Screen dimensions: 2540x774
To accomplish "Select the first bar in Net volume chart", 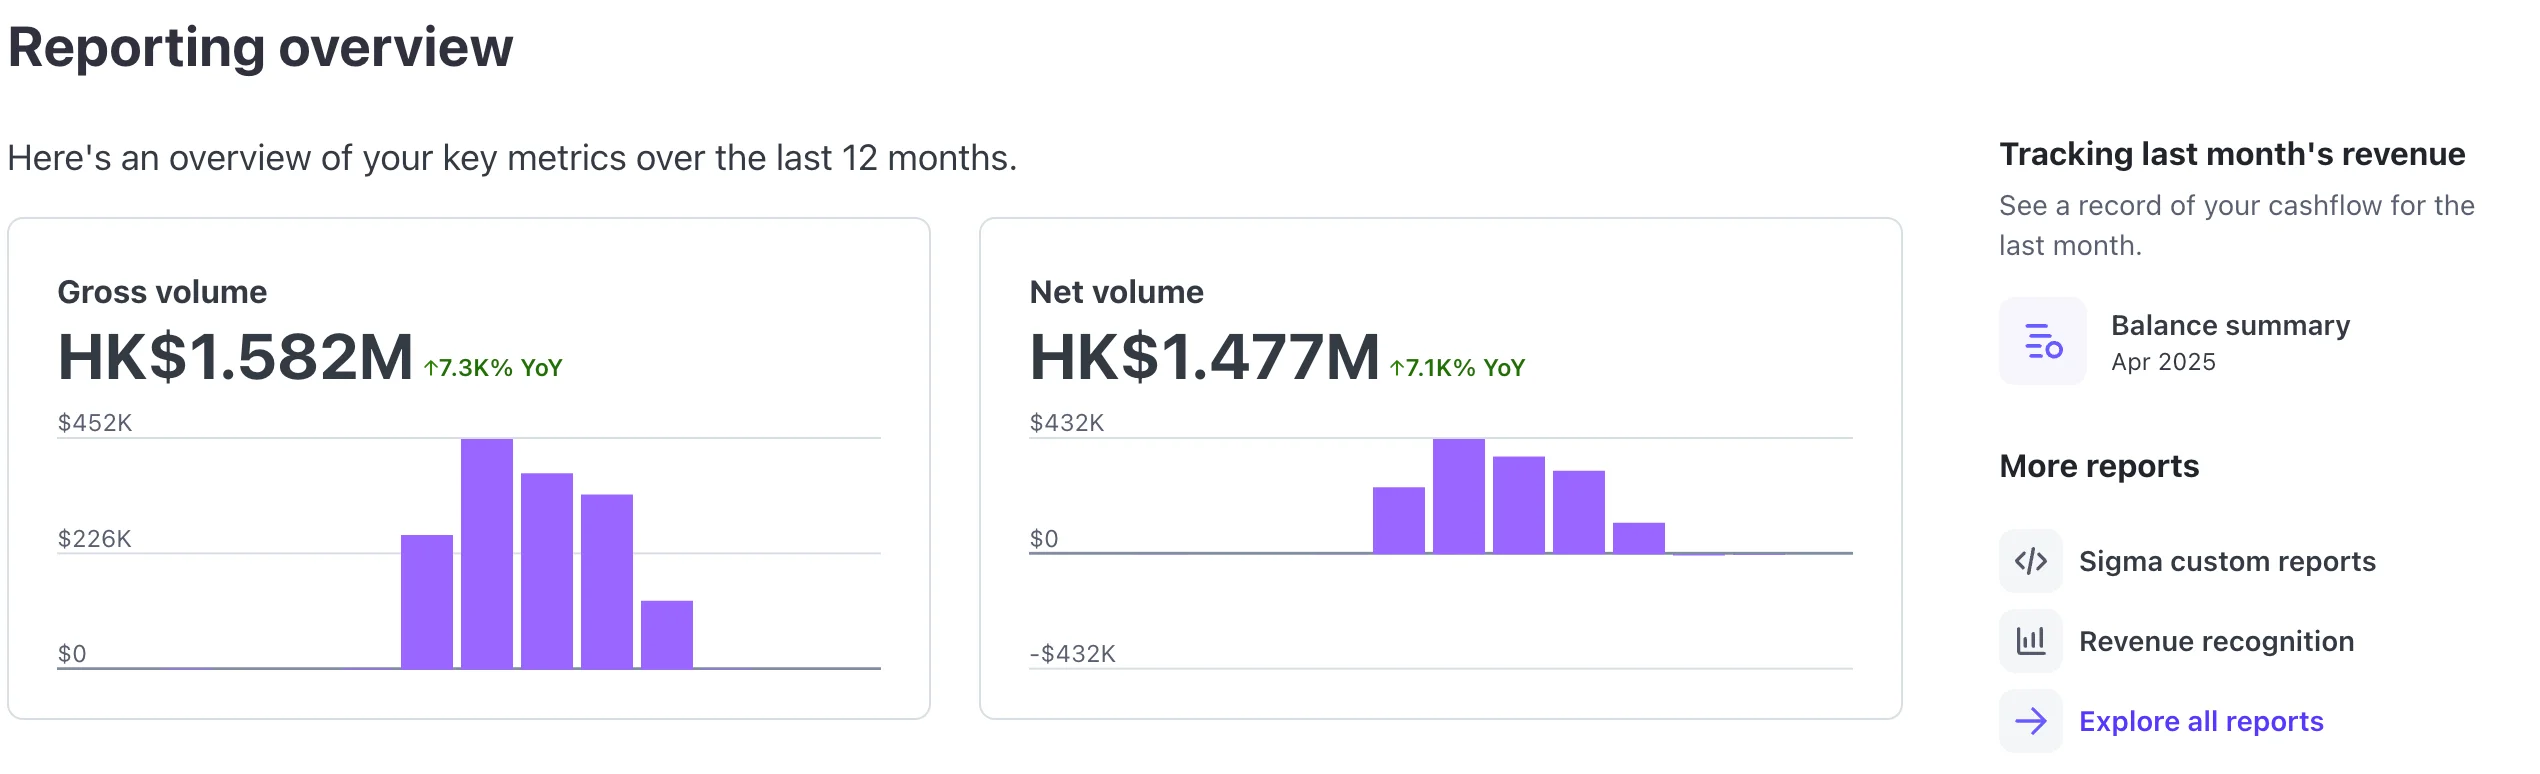I will 1399,520.
